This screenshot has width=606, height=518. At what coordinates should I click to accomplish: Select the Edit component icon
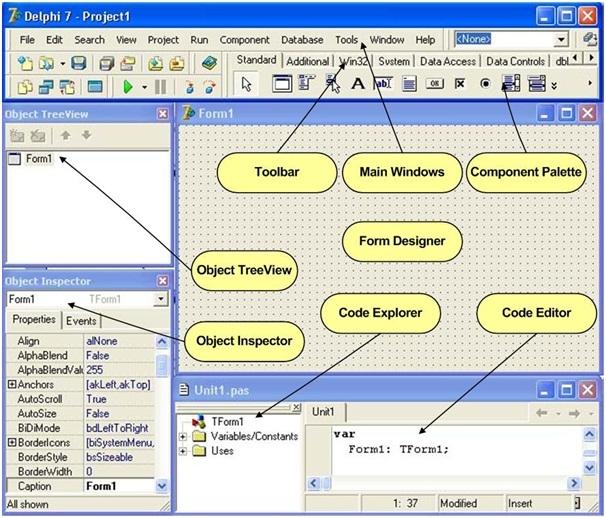(383, 84)
